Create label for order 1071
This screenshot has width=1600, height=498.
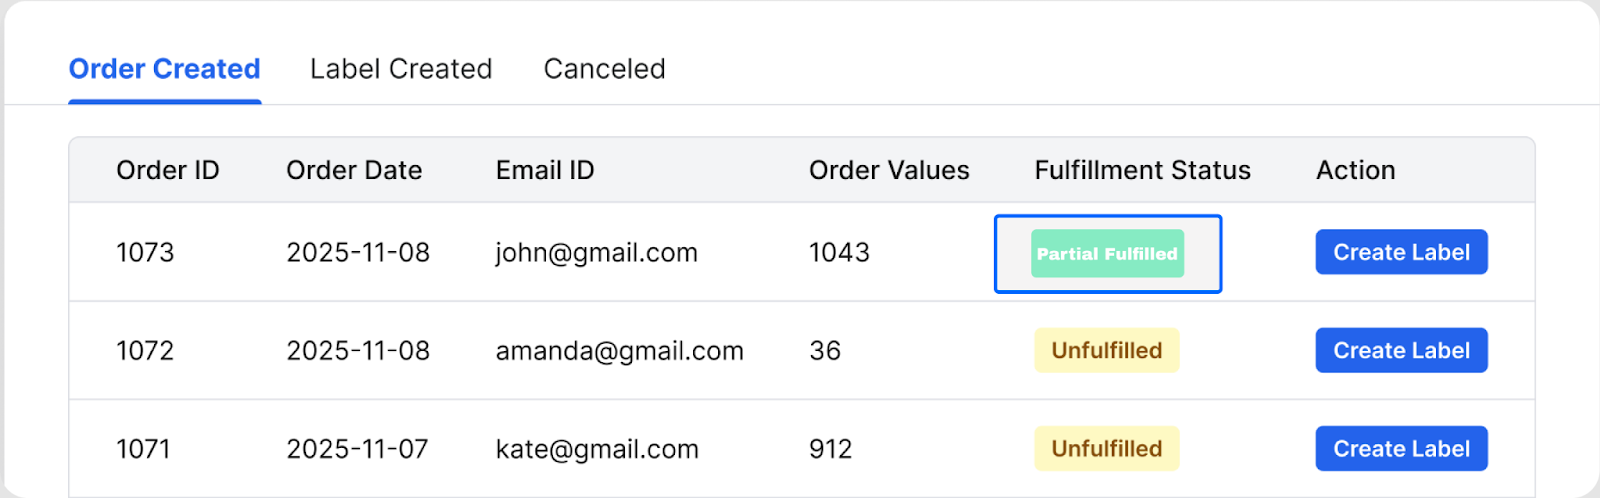pos(1401,449)
